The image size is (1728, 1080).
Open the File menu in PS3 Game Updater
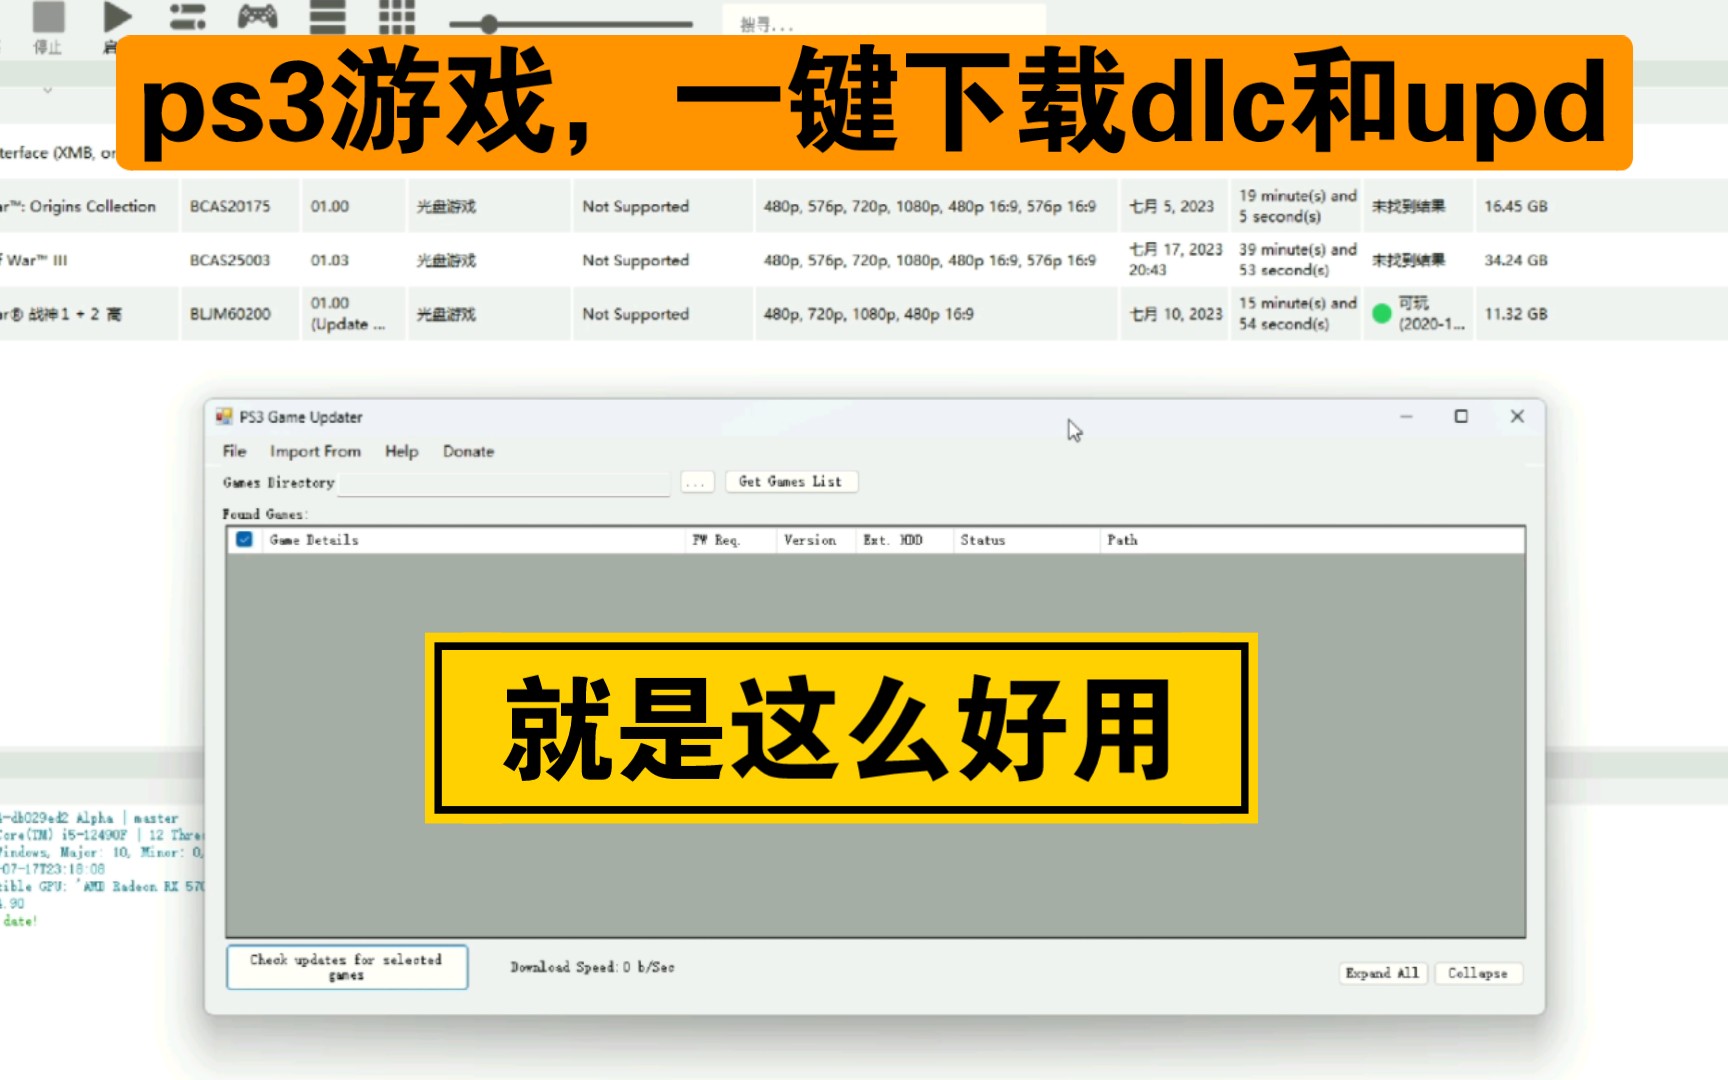tap(234, 451)
